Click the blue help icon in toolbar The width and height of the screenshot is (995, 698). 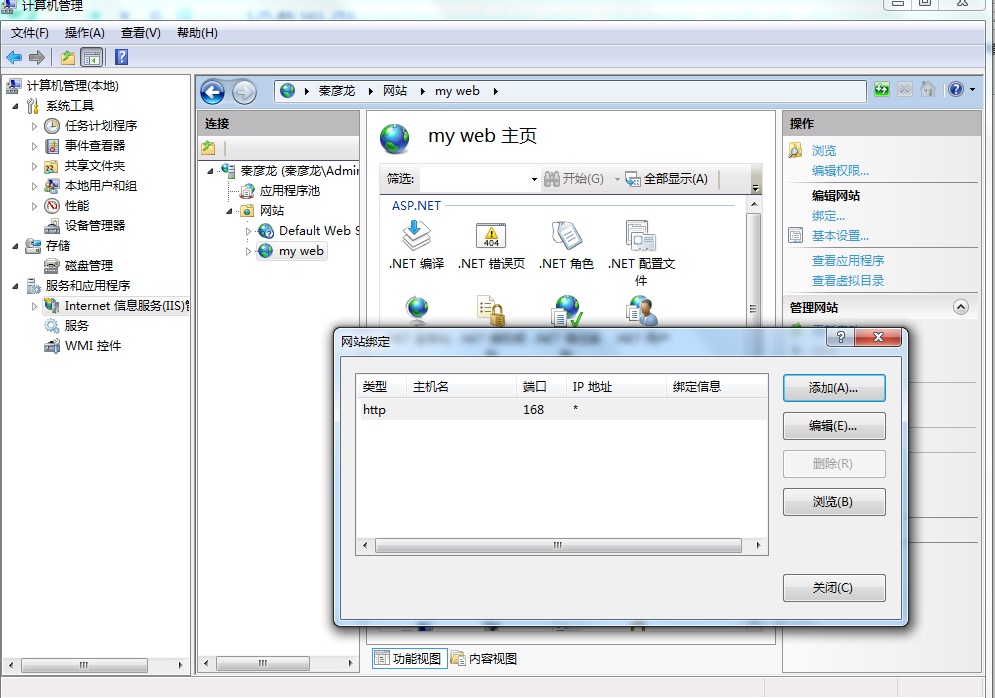[x=121, y=58]
